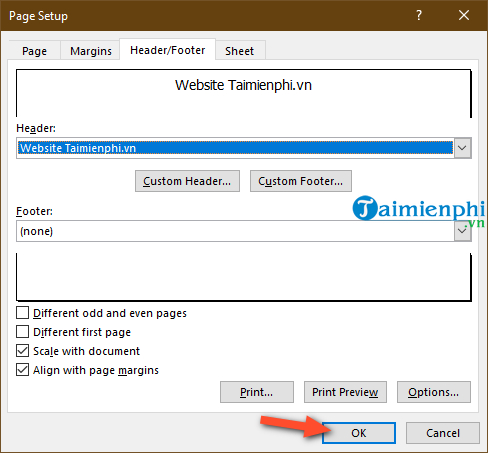Click the help question mark icon
Viewport: 488px width, 453px height.
point(419,15)
